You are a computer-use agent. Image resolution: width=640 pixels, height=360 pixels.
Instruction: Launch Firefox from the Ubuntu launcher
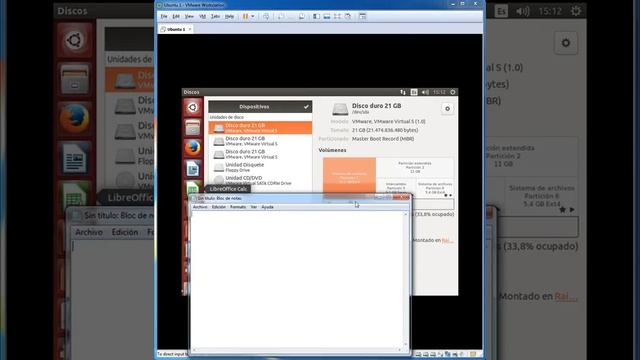click(193, 147)
